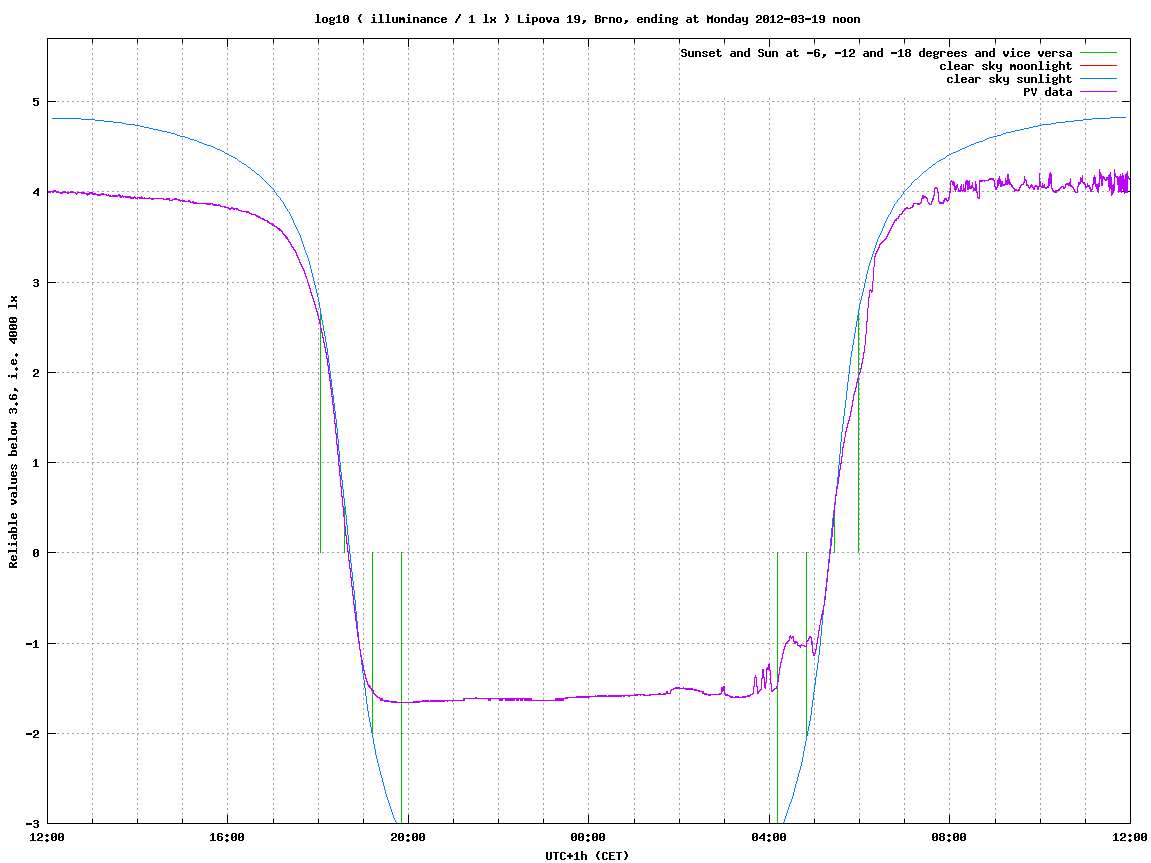Image resolution: width=1151 pixels, height=863 pixels.
Task: Click the purple PV data legend line sample
Action: point(1098,92)
